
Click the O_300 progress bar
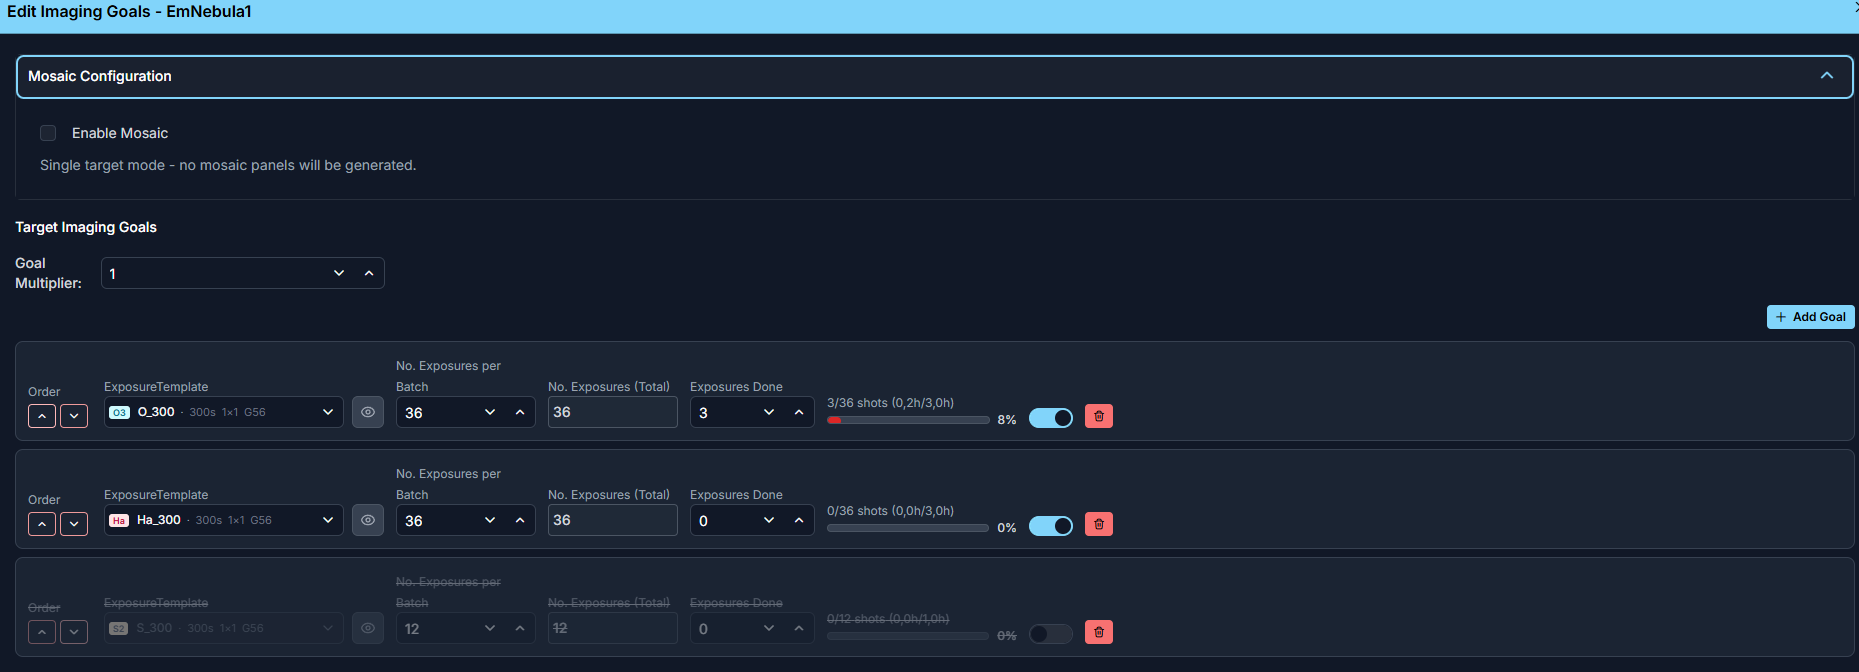pos(908,420)
